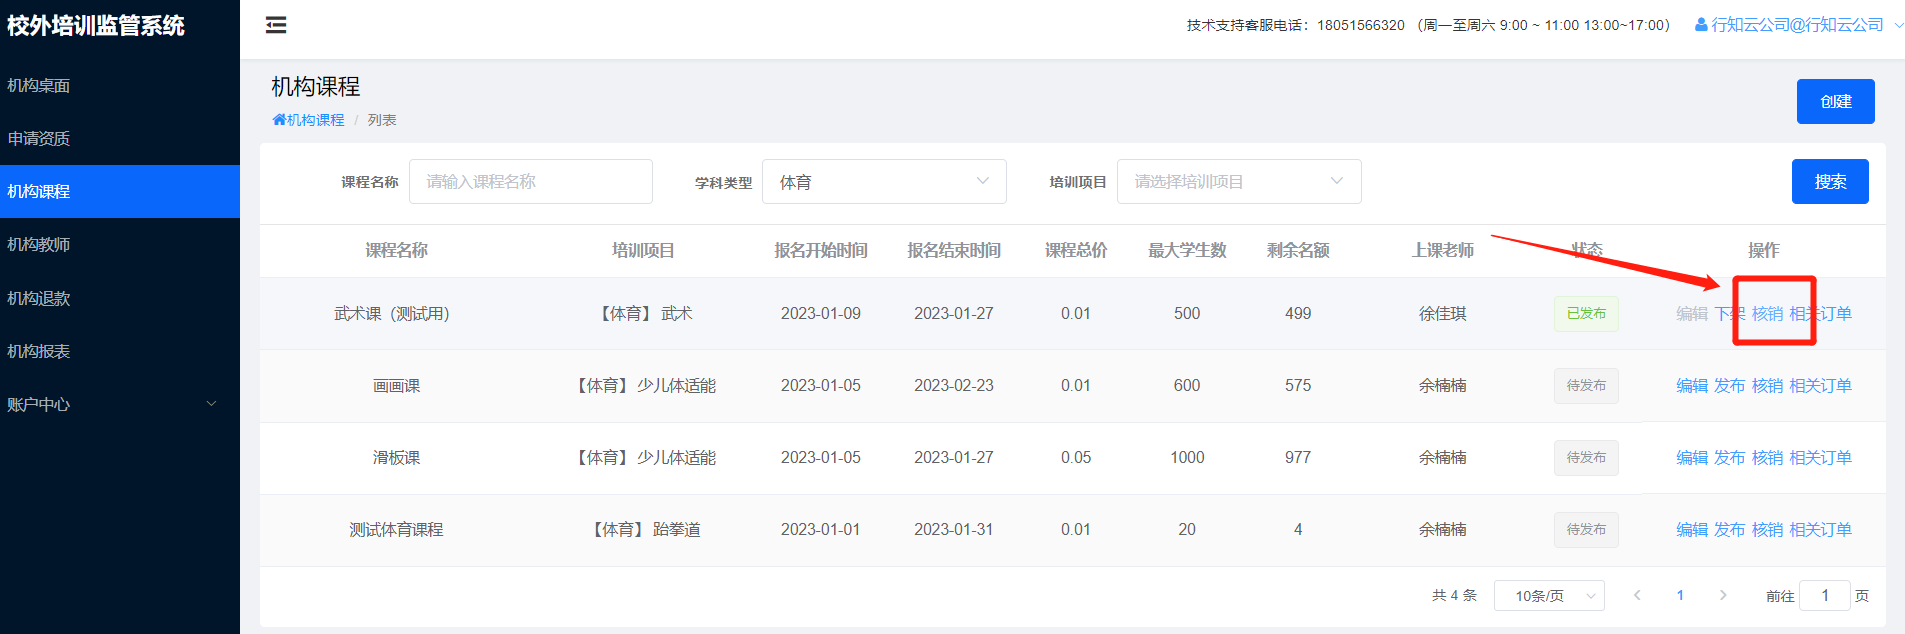The height and width of the screenshot is (634, 1905).
Task: Go to next page arrow in pagination
Action: point(1722,595)
